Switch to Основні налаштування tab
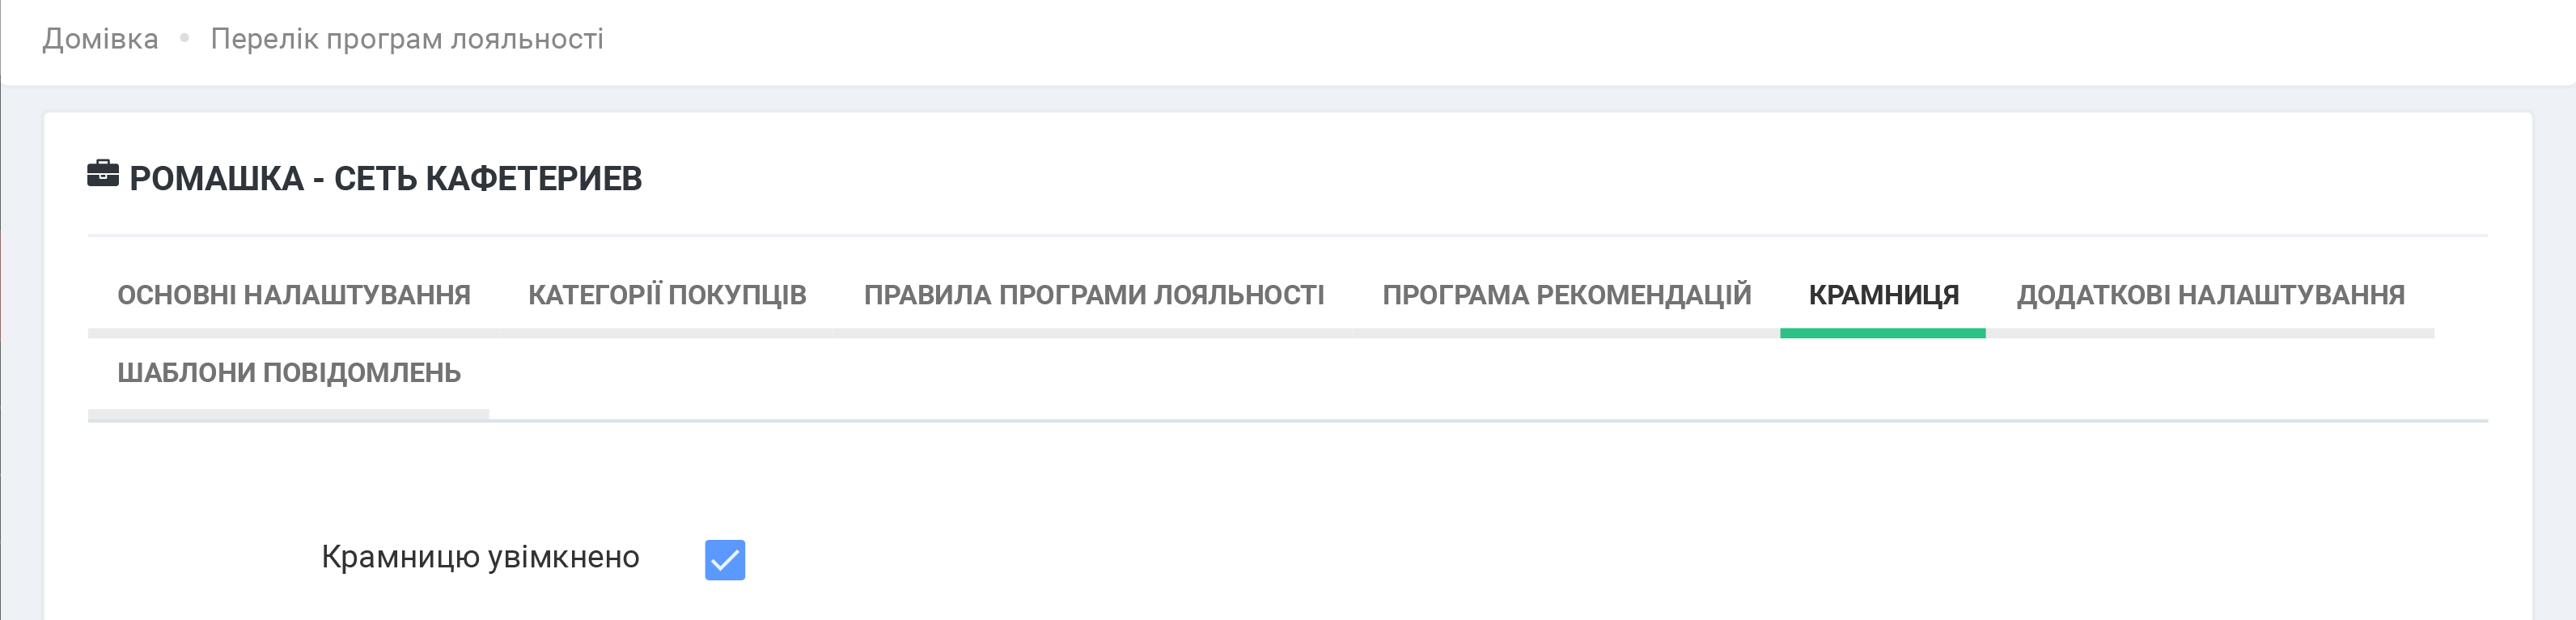Screen dimensions: 2576x620 [x=294, y=295]
